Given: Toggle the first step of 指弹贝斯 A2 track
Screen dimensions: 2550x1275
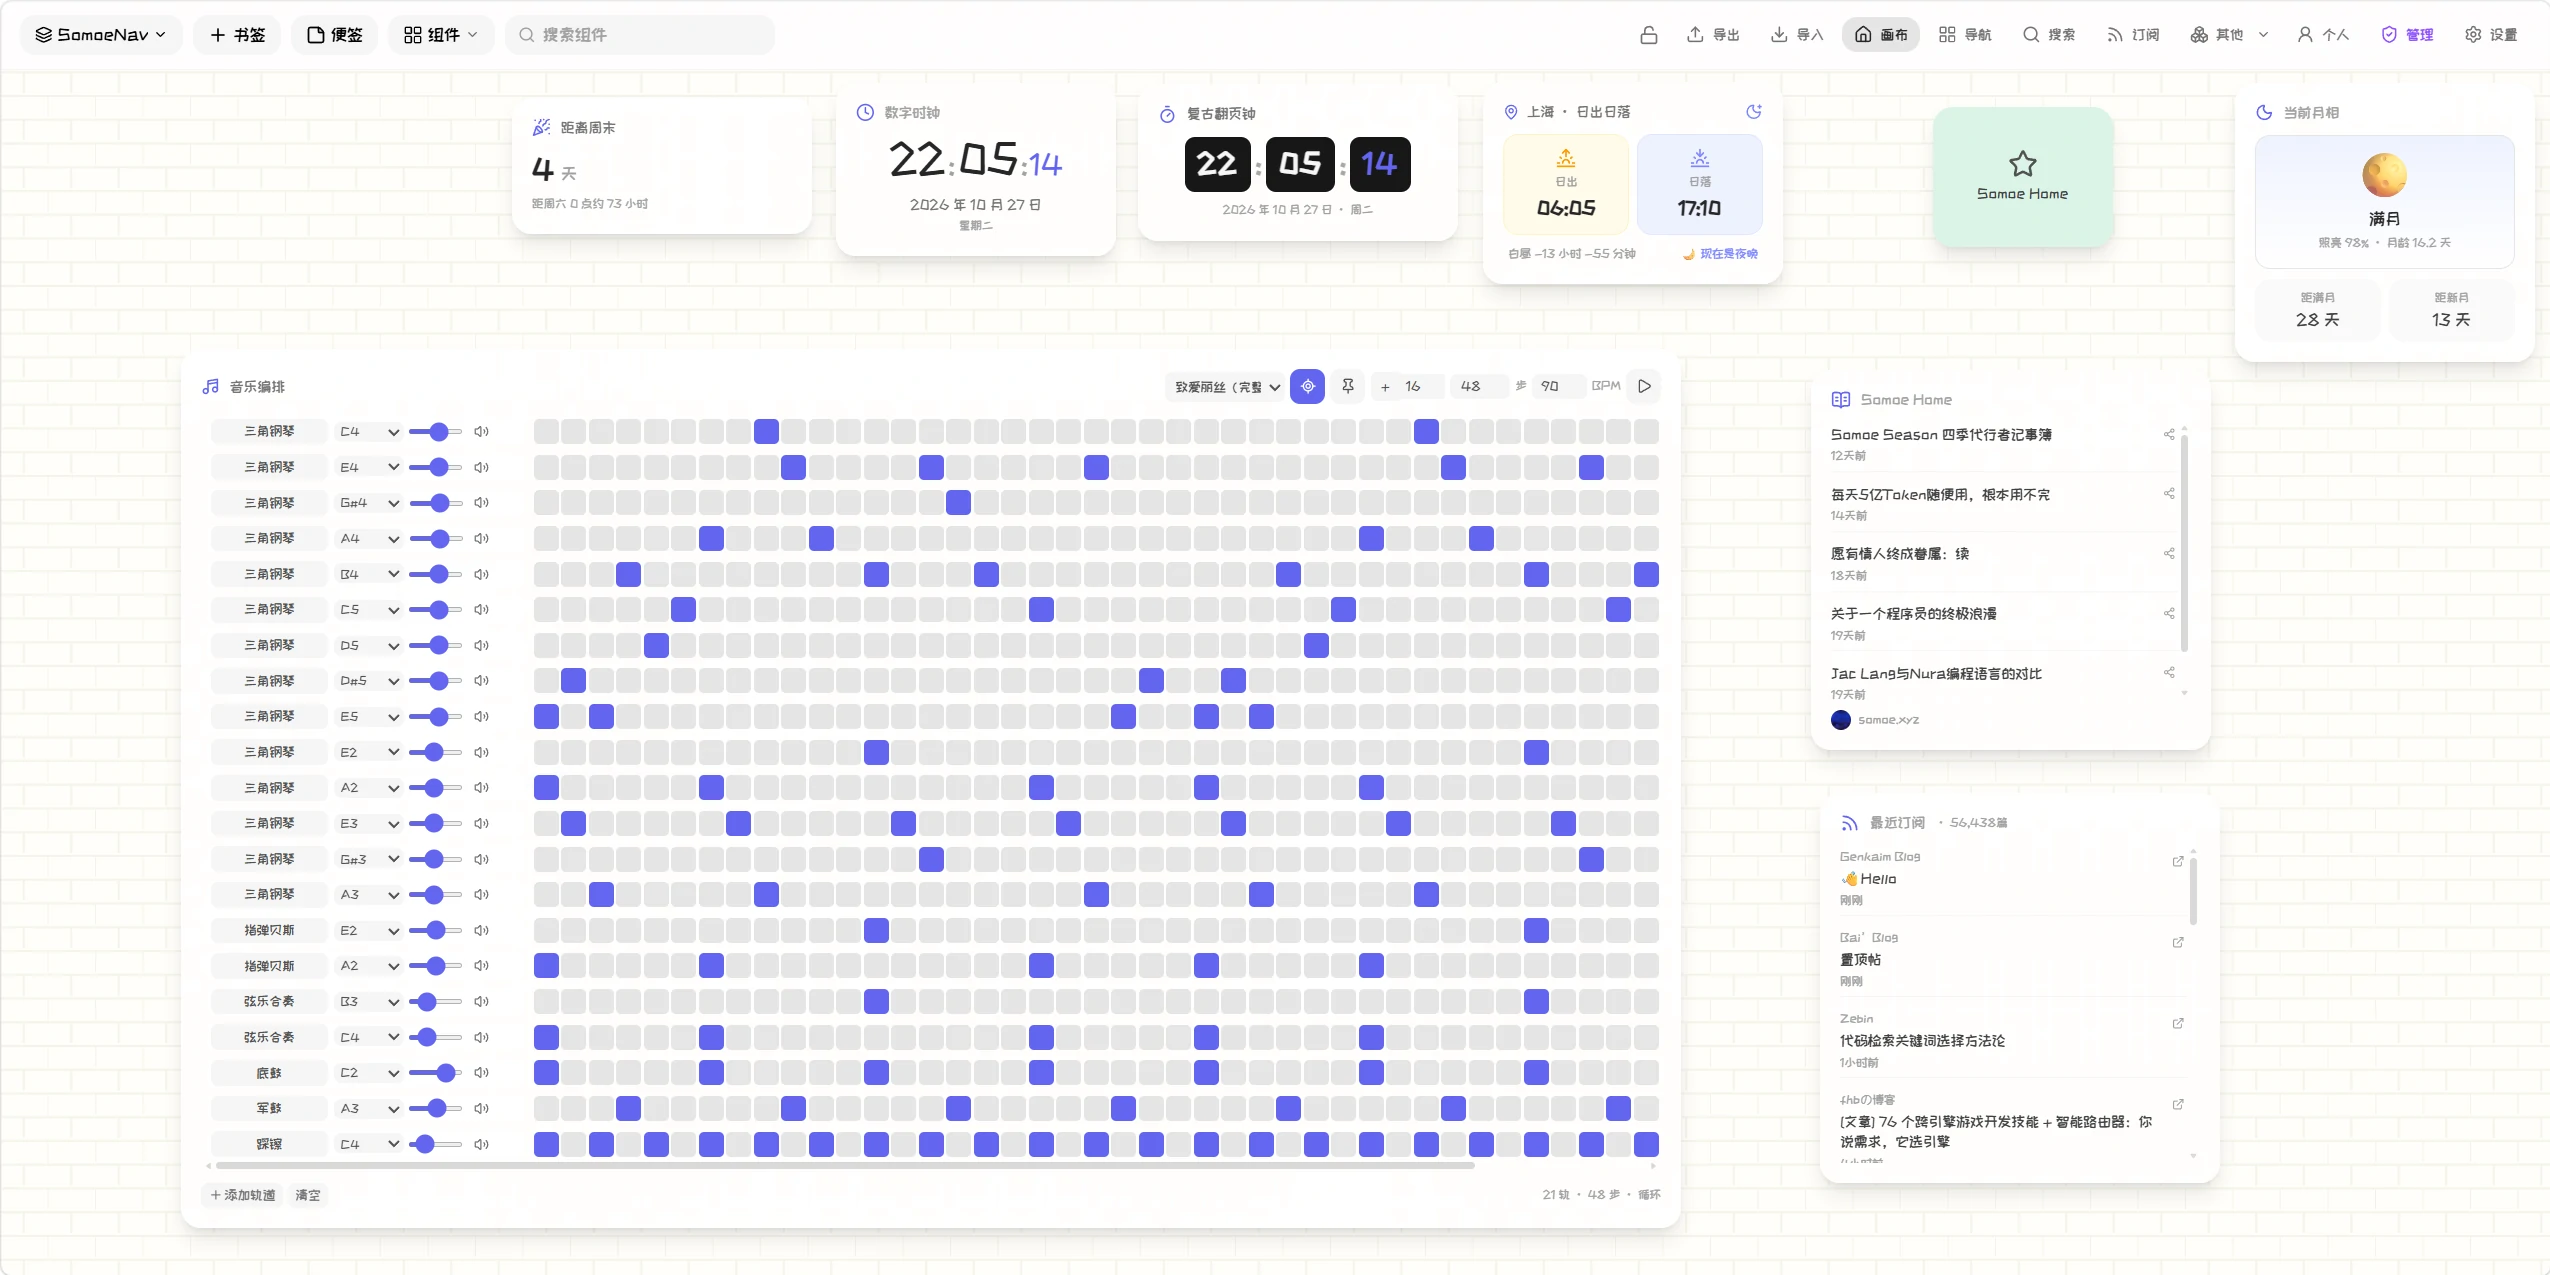Looking at the screenshot, I should pyautogui.click(x=546, y=966).
